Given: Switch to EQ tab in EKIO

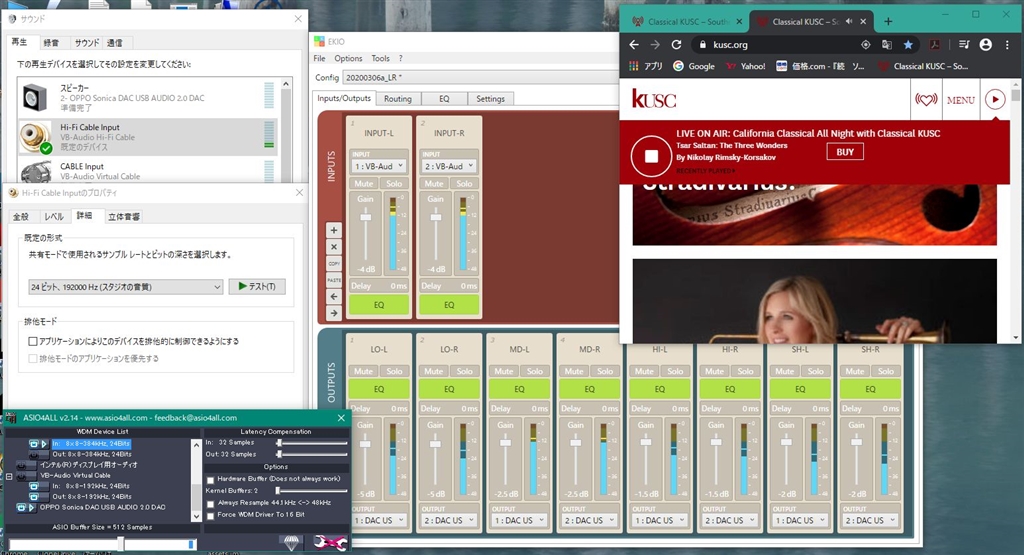Looking at the screenshot, I should [x=444, y=99].
